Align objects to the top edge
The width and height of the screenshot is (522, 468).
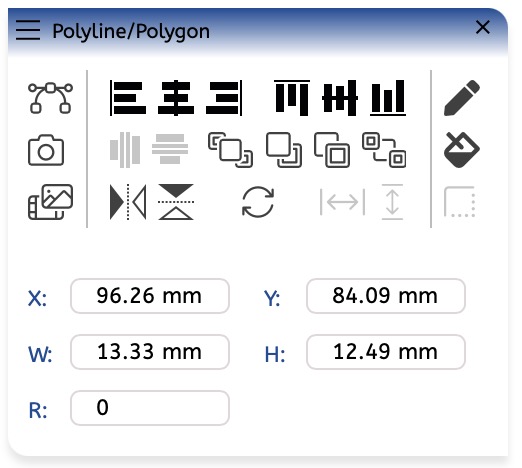click(x=292, y=98)
